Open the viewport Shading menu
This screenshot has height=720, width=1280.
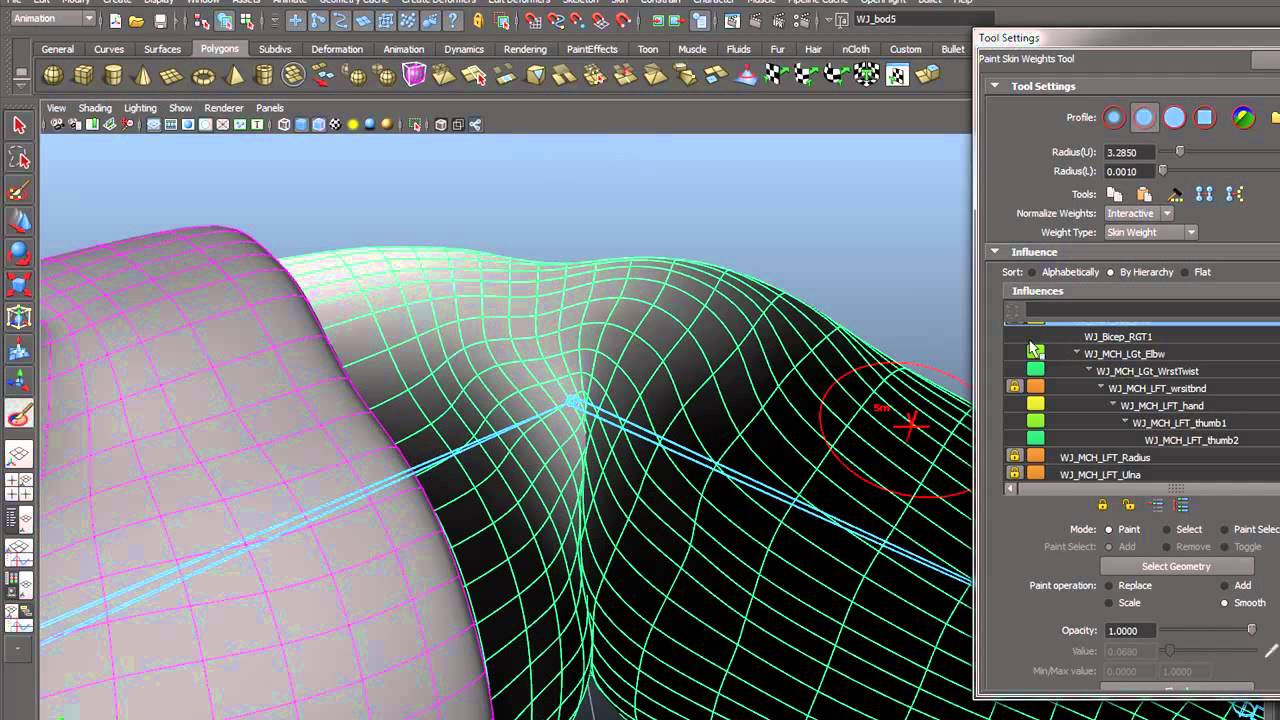pos(95,108)
